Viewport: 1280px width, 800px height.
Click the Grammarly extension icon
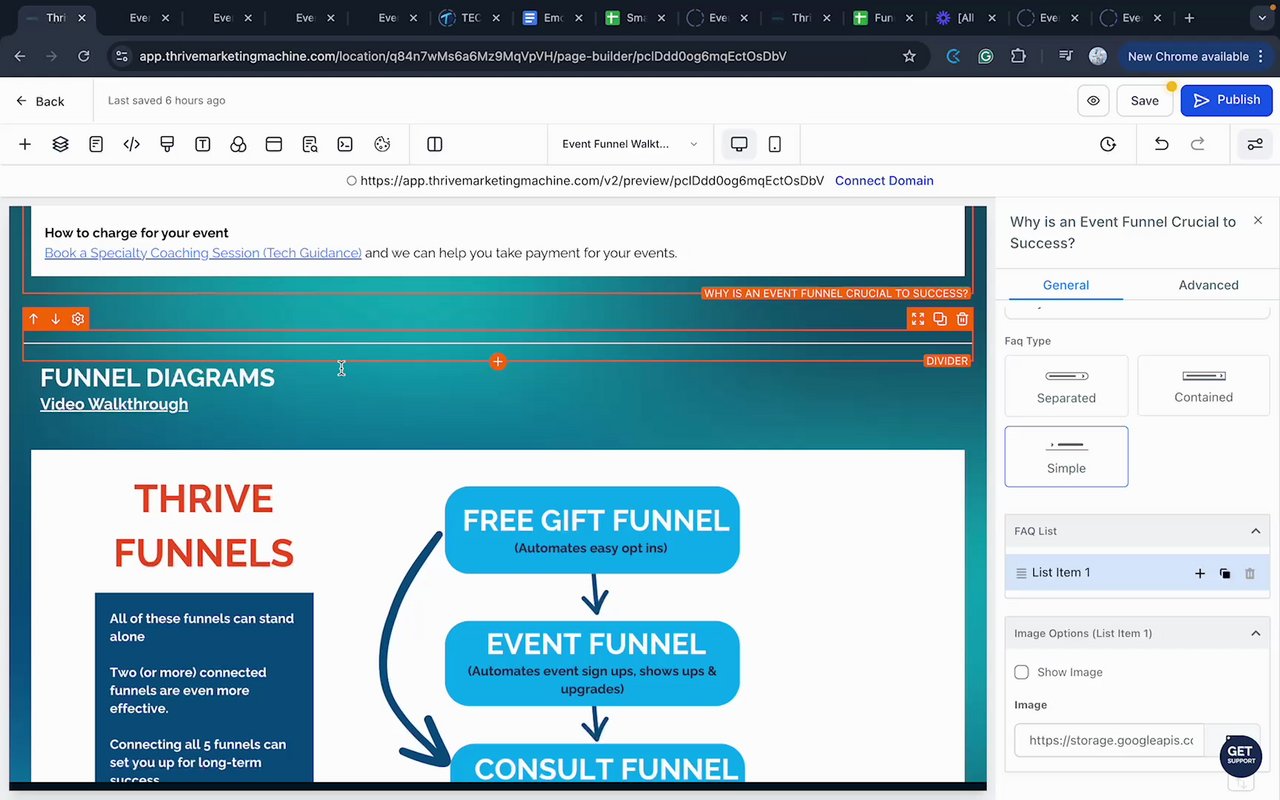pyautogui.click(x=985, y=56)
